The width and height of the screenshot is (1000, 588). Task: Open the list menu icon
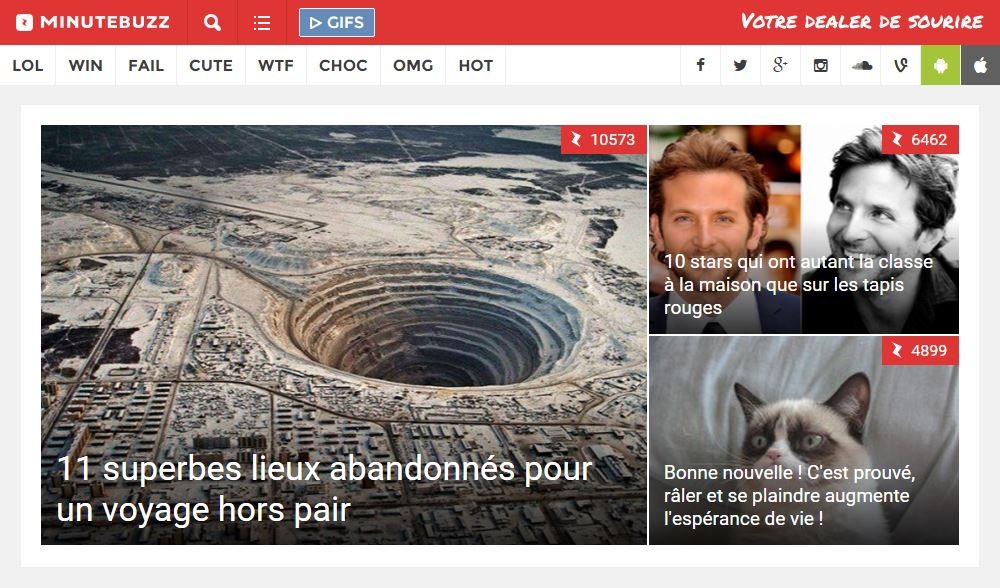point(261,23)
